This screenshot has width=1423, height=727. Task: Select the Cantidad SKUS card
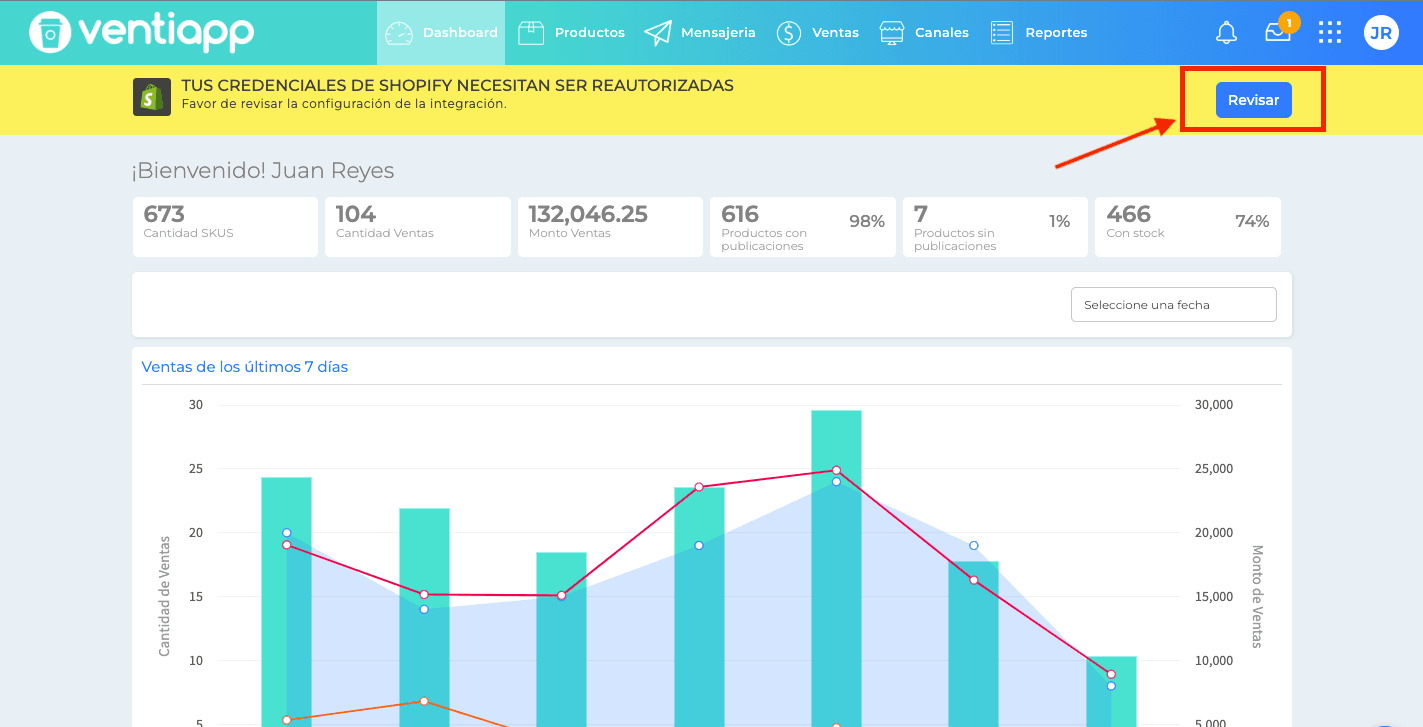click(225, 227)
